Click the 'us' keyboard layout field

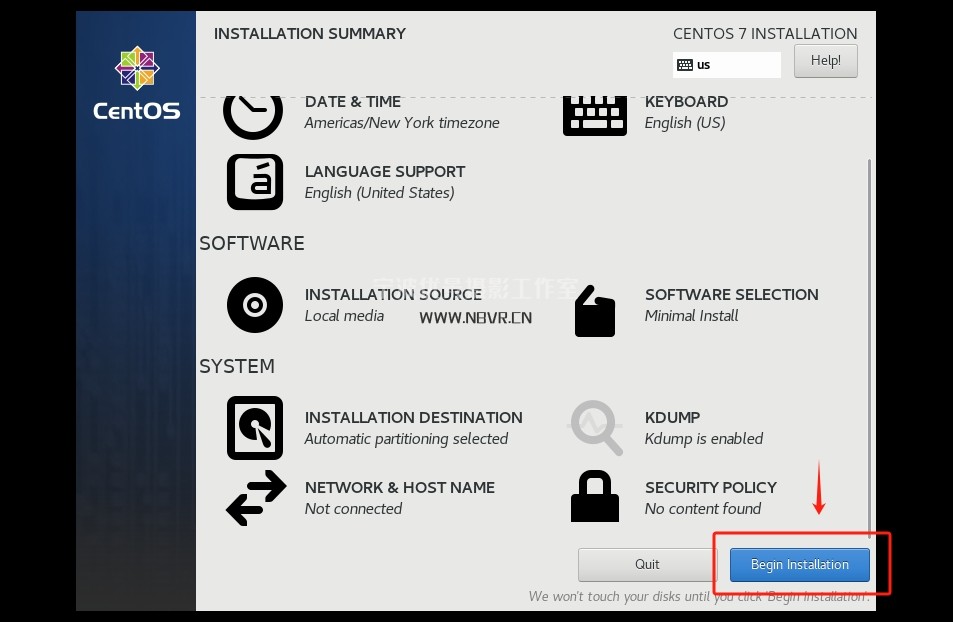pyautogui.click(x=726, y=65)
